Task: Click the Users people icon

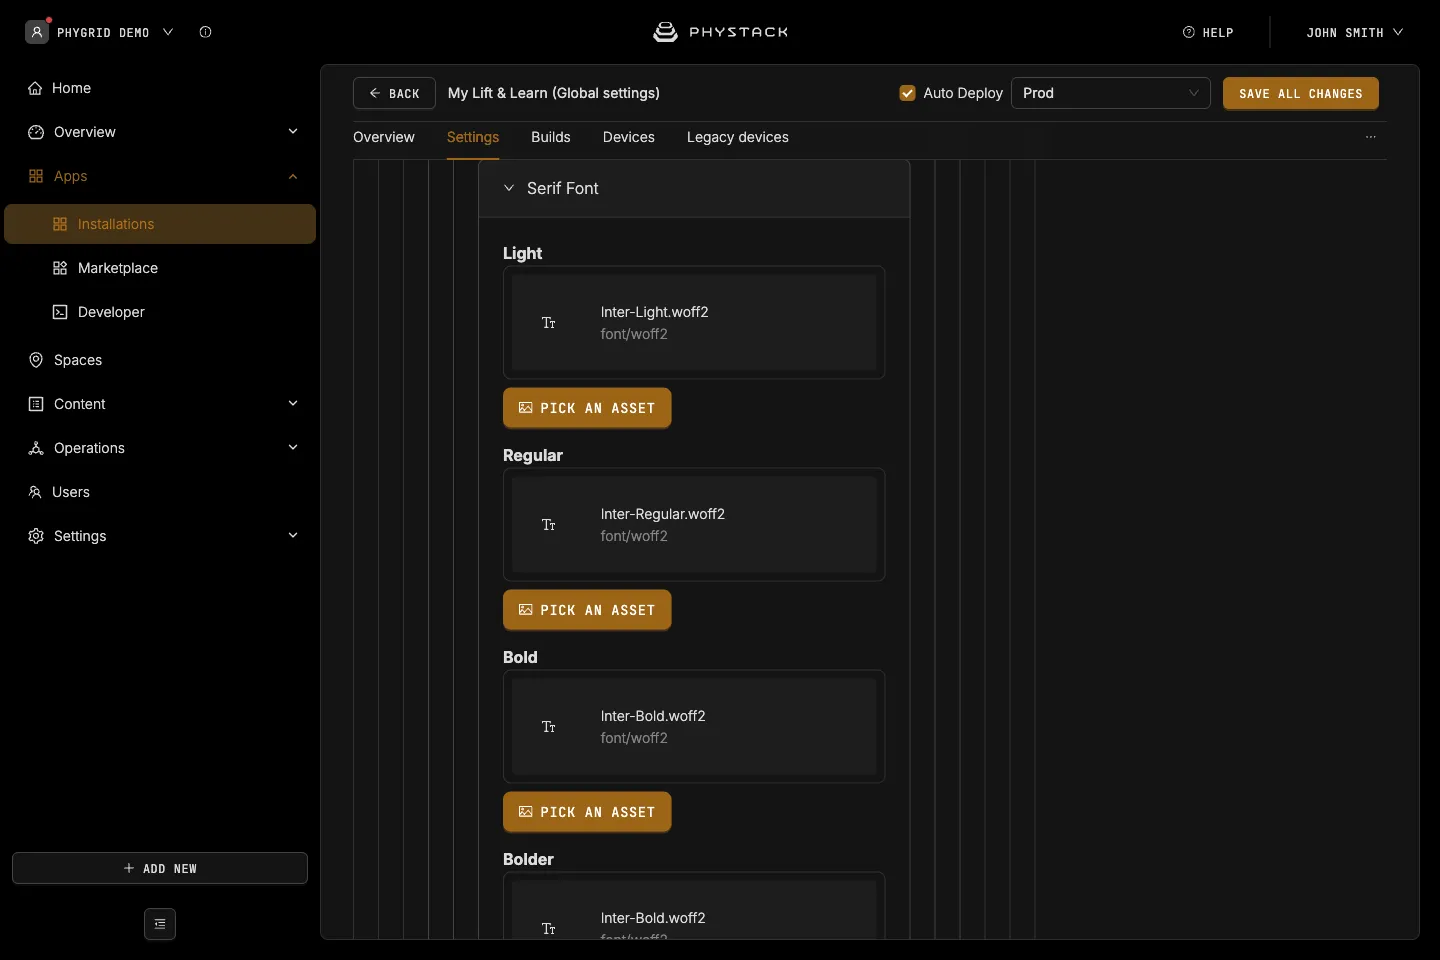Action: pos(36,492)
